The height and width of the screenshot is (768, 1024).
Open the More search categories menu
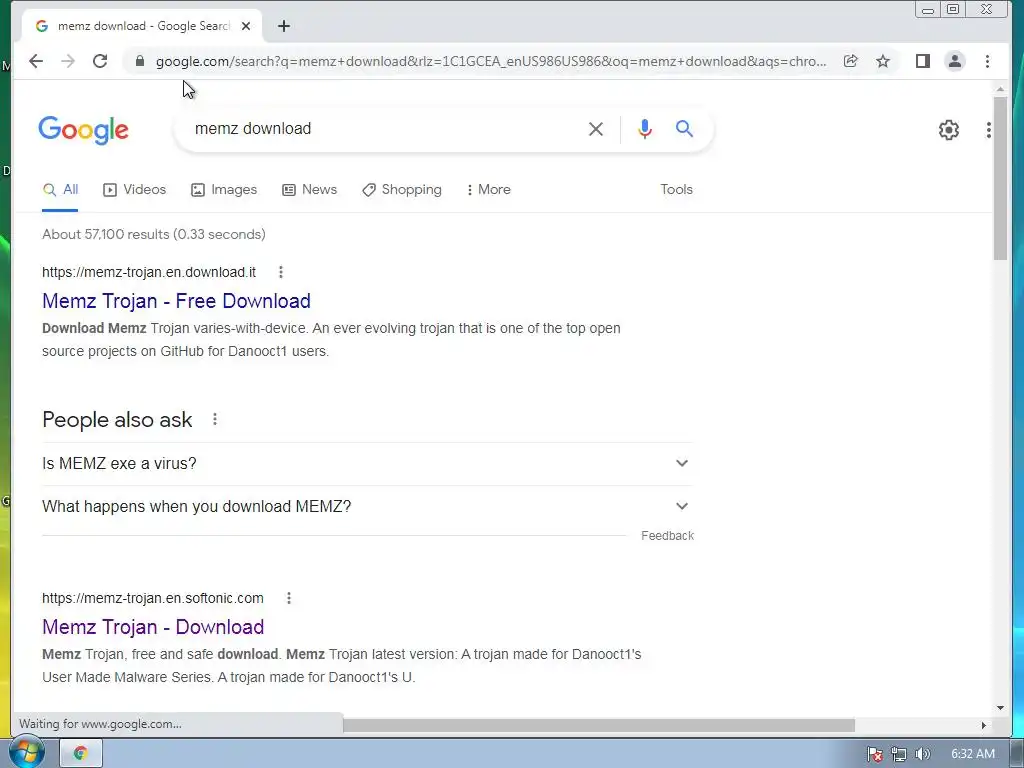[488, 189]
